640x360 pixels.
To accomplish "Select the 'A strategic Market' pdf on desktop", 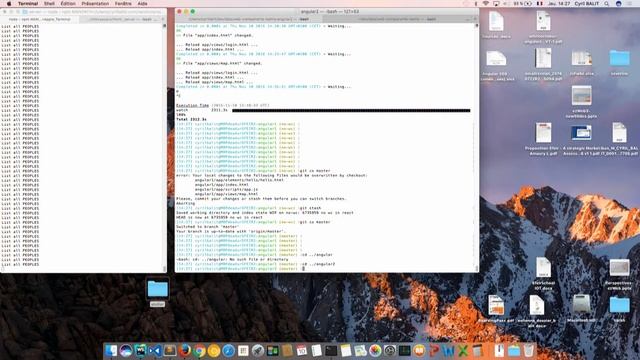I will pyautogui.click(x=581, y=133).
